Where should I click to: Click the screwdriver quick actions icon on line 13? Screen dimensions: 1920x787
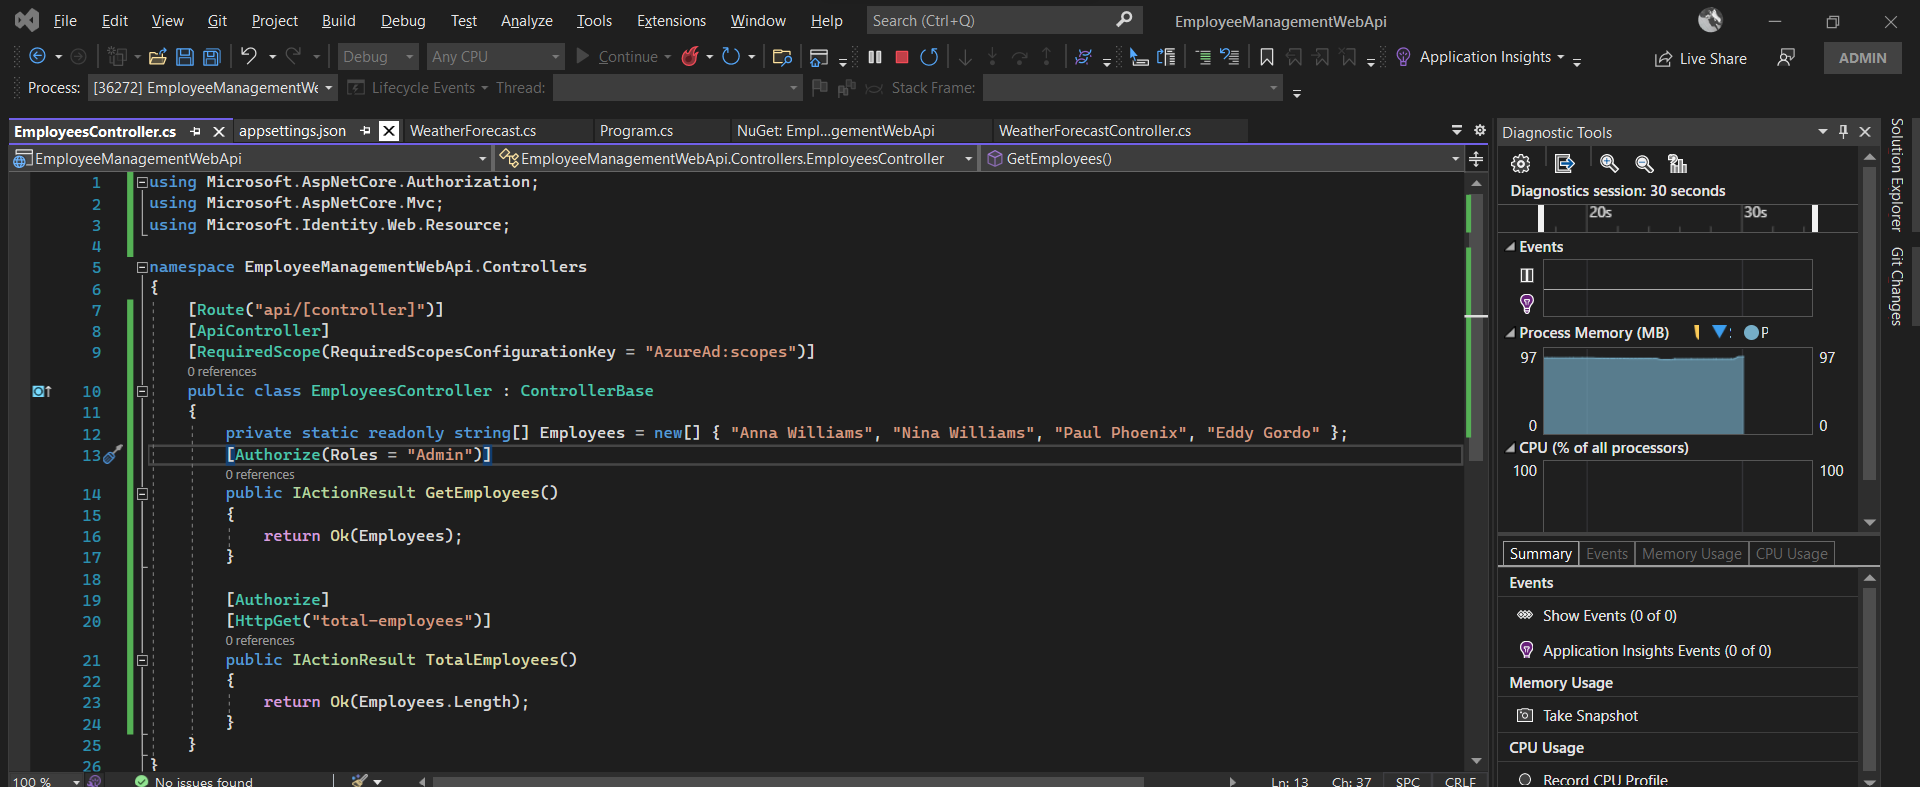(113, 454)
